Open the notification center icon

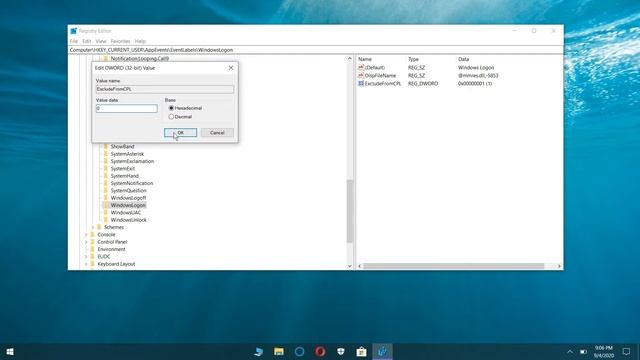point(626,351)
